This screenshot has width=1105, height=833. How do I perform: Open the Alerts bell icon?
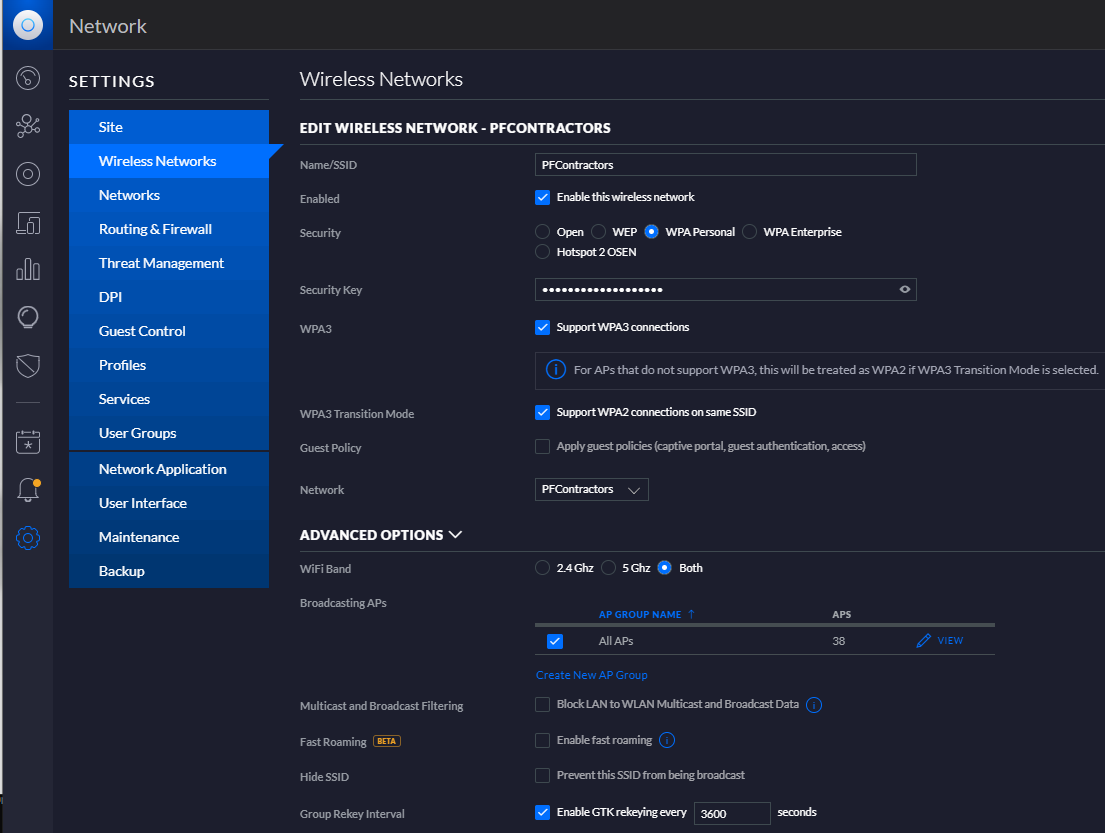28,490
